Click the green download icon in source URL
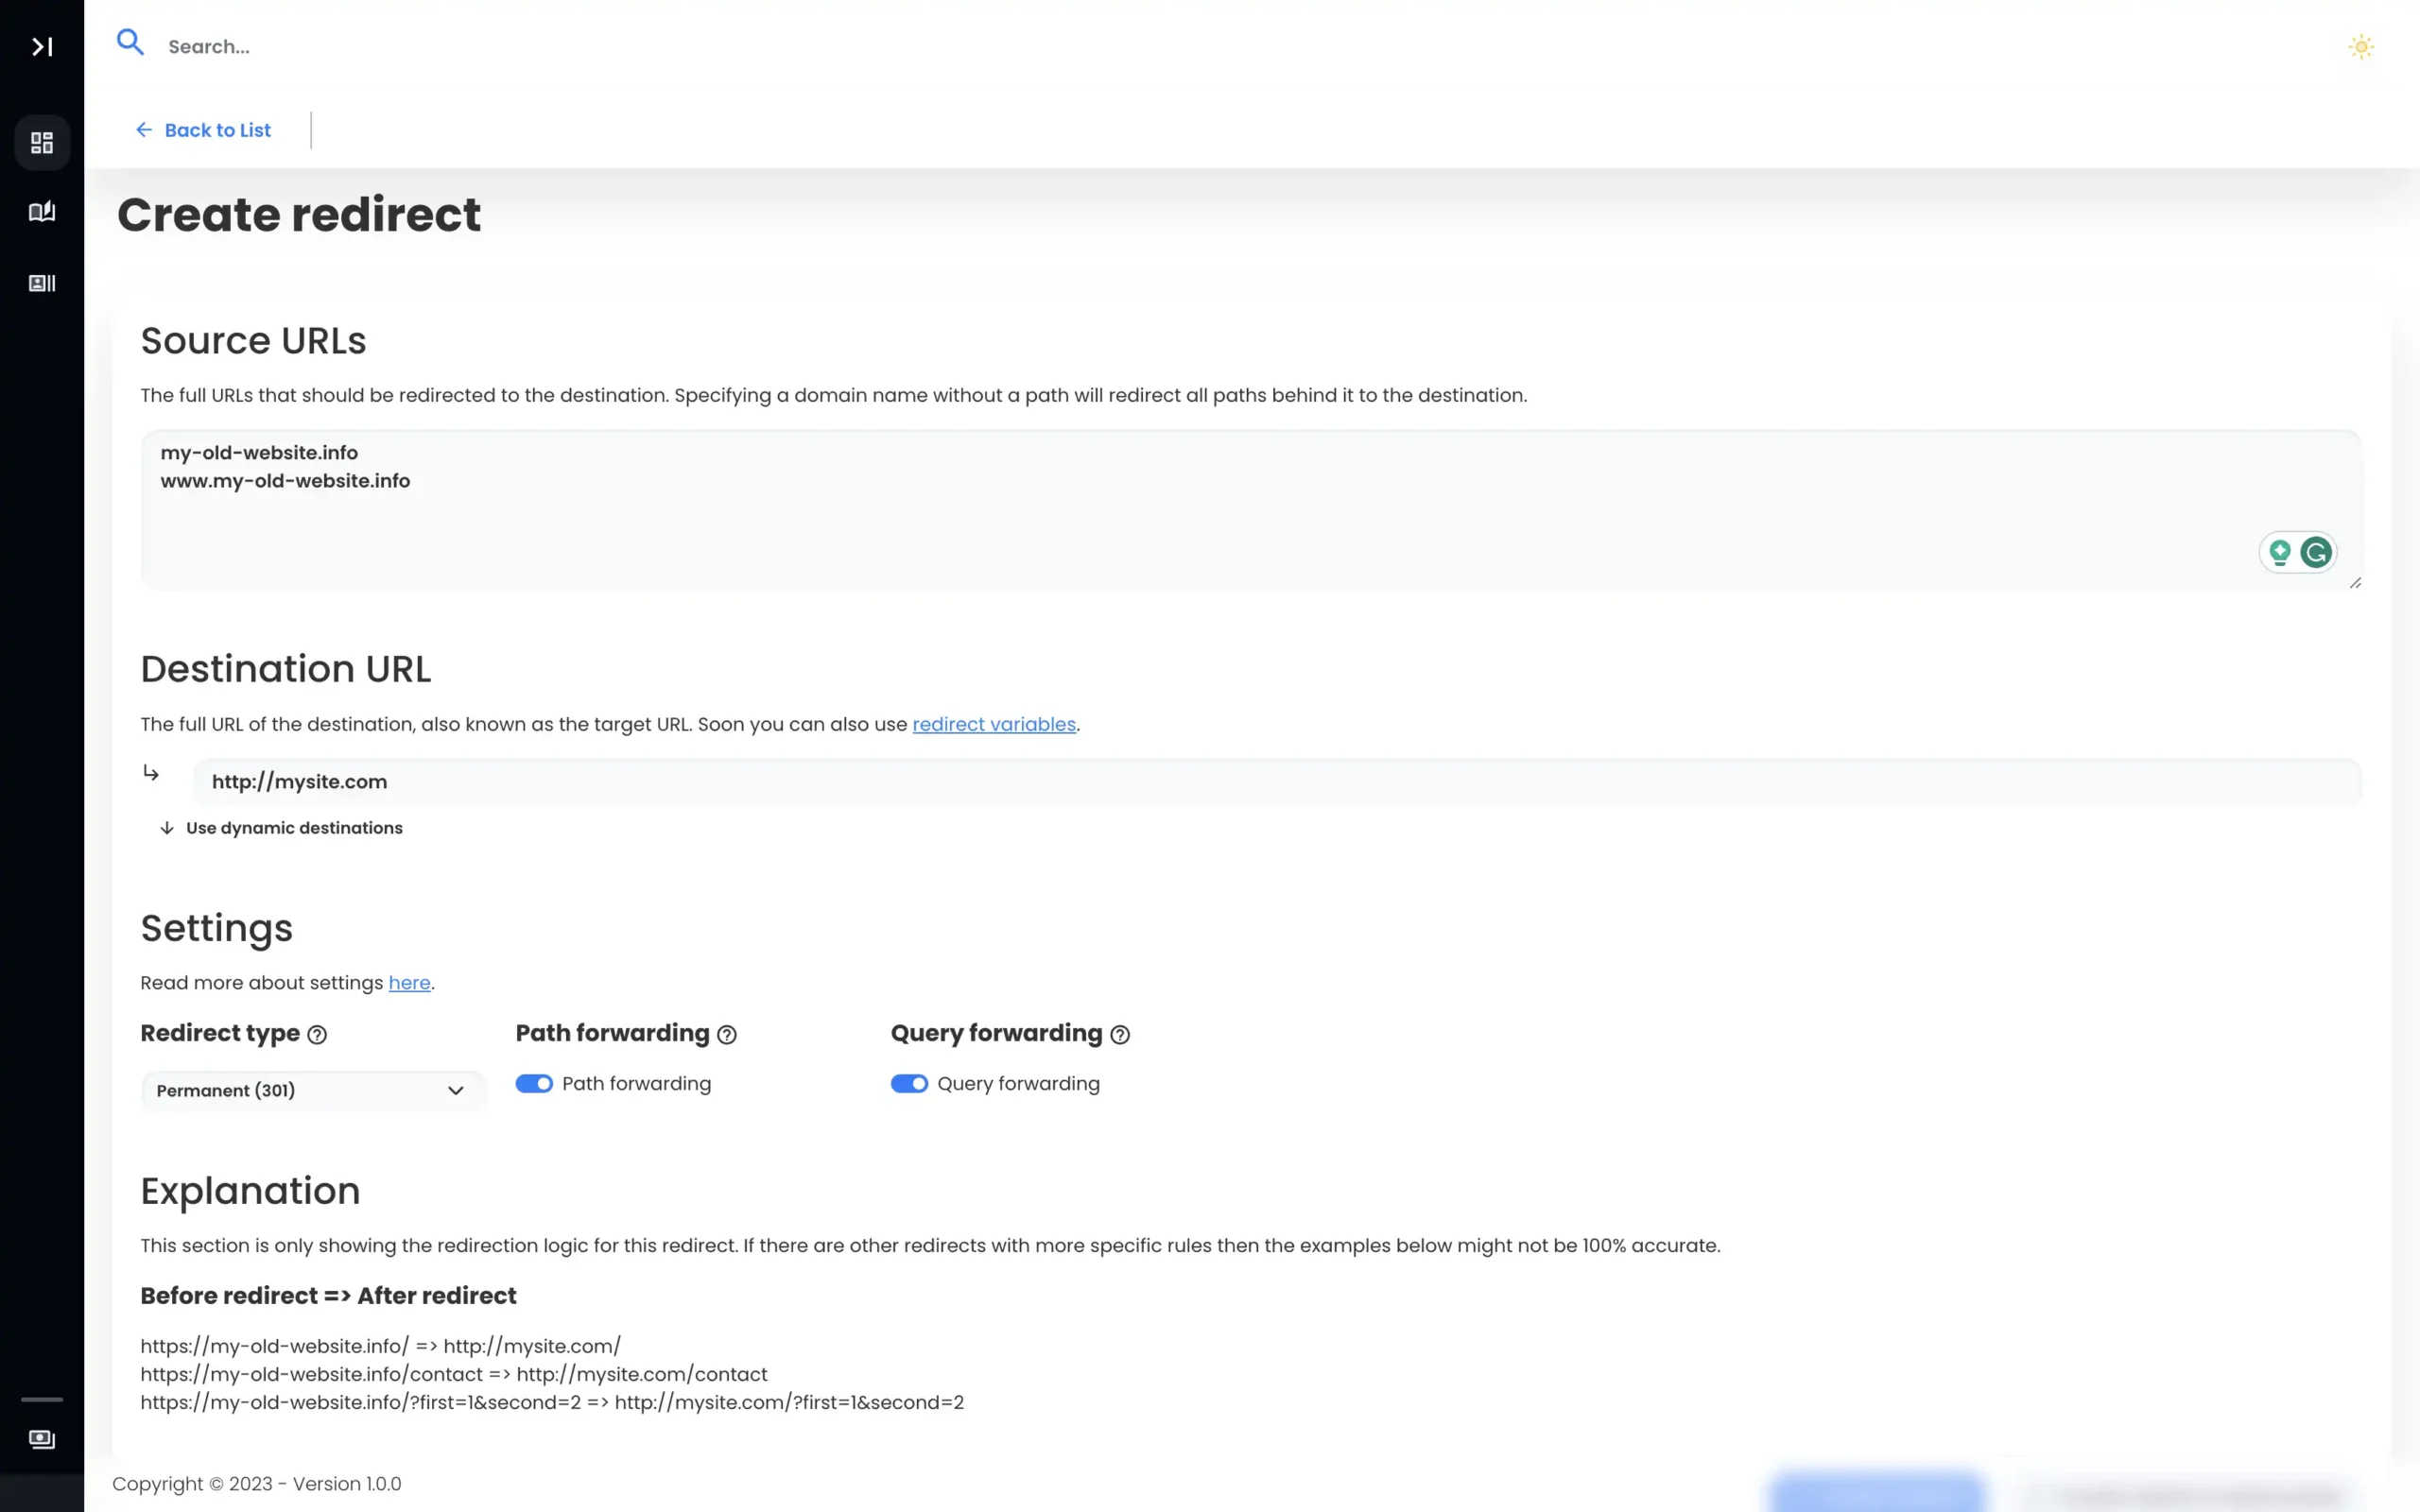This screenshot has width=2420, height=1512. point(2279,552)
